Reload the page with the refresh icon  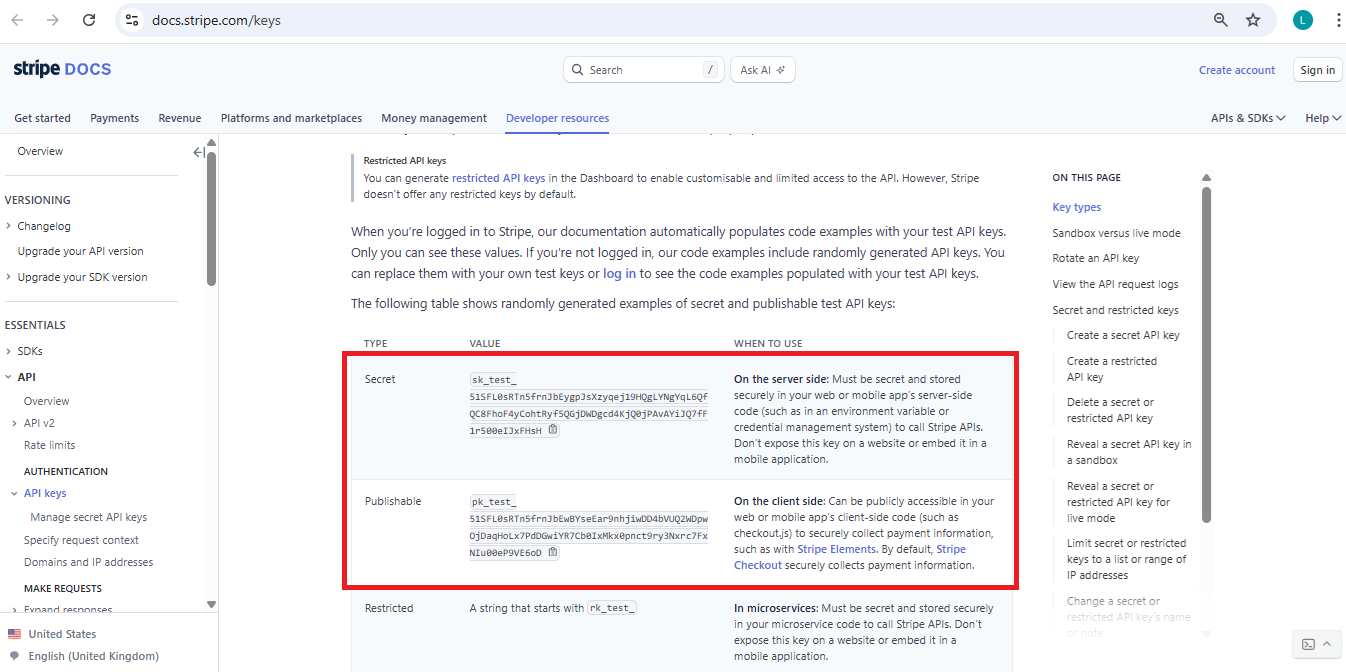89,20
